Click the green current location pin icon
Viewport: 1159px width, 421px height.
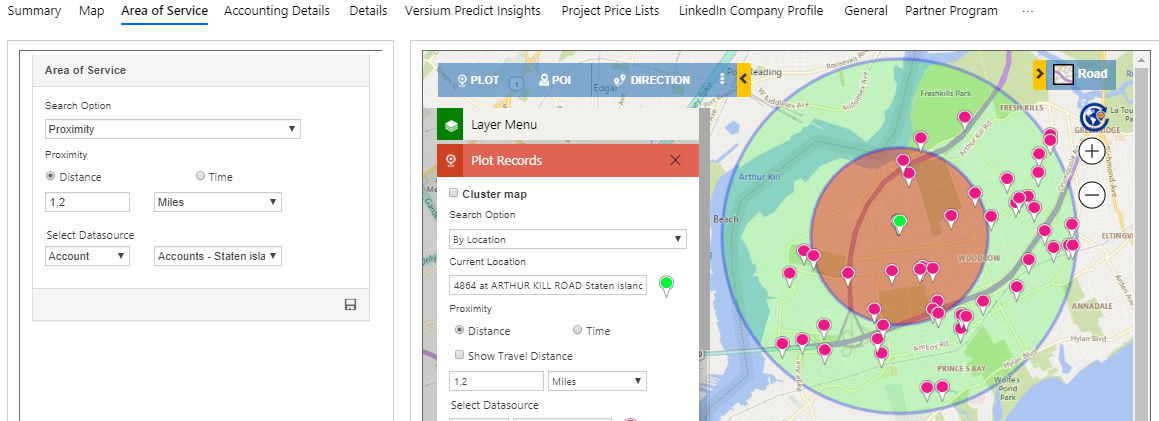(666, 285)
